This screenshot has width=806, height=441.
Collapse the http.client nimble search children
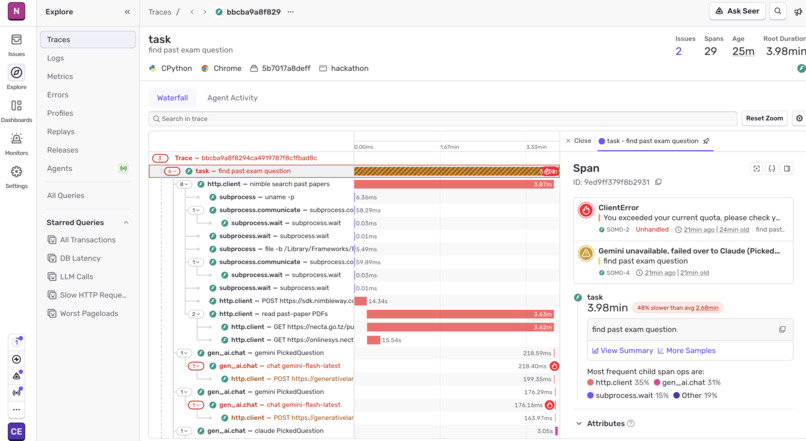[x=184, y=184]
